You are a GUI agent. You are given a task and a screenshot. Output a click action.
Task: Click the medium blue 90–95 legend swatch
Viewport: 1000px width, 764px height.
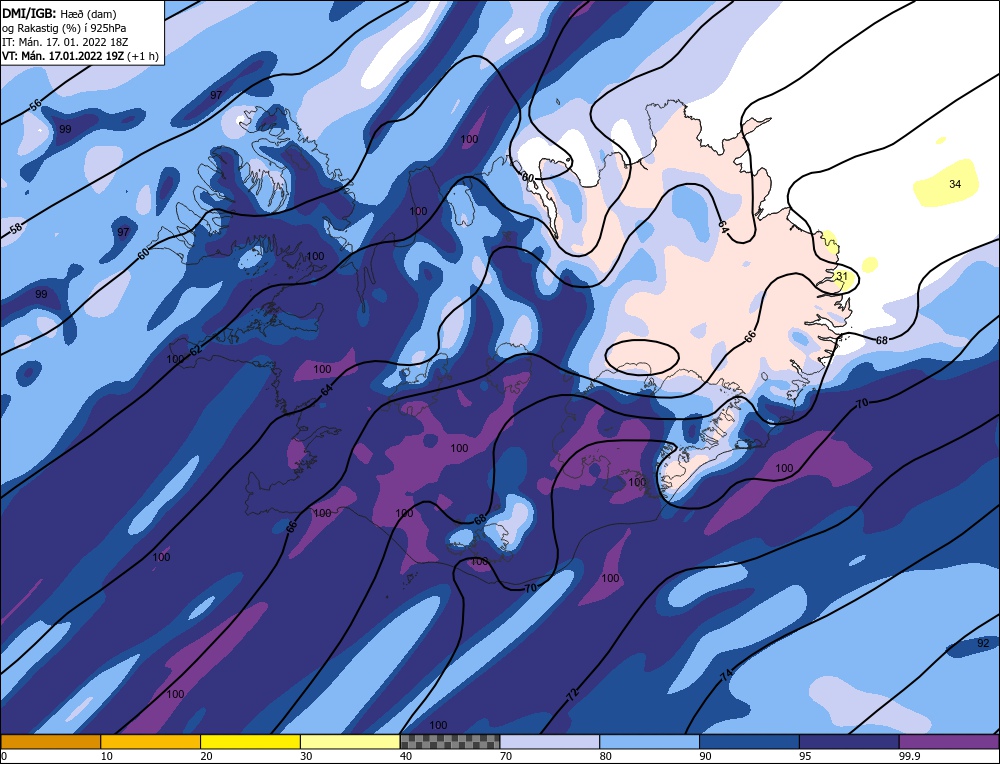749,741
